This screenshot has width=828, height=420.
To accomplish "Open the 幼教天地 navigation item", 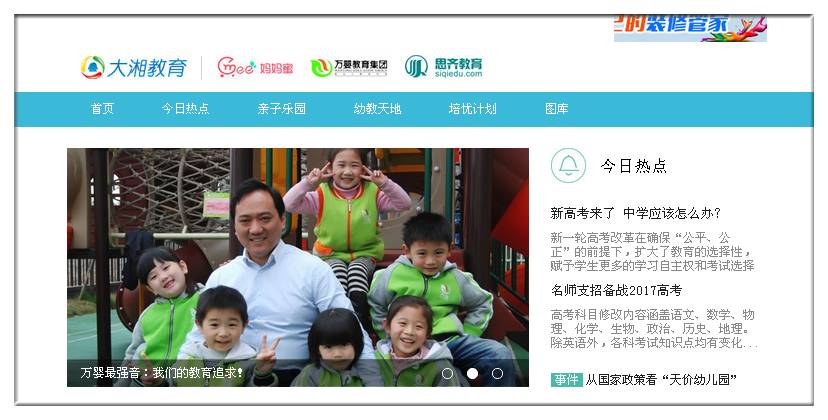I will [x=378, y=109].
